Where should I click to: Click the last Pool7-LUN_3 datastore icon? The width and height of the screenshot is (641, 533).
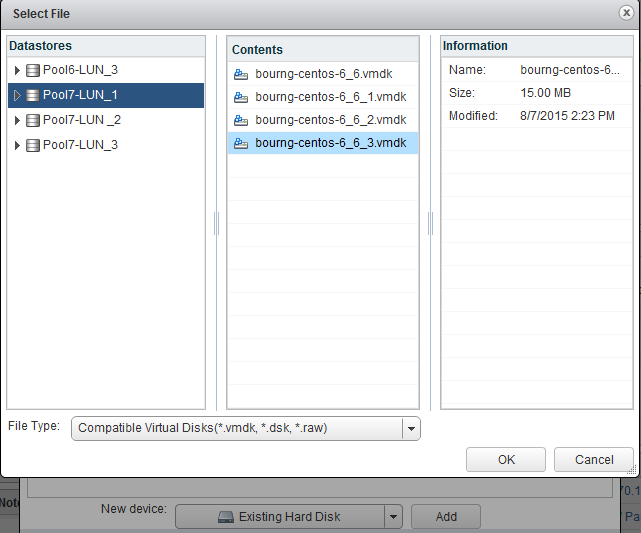33,145
